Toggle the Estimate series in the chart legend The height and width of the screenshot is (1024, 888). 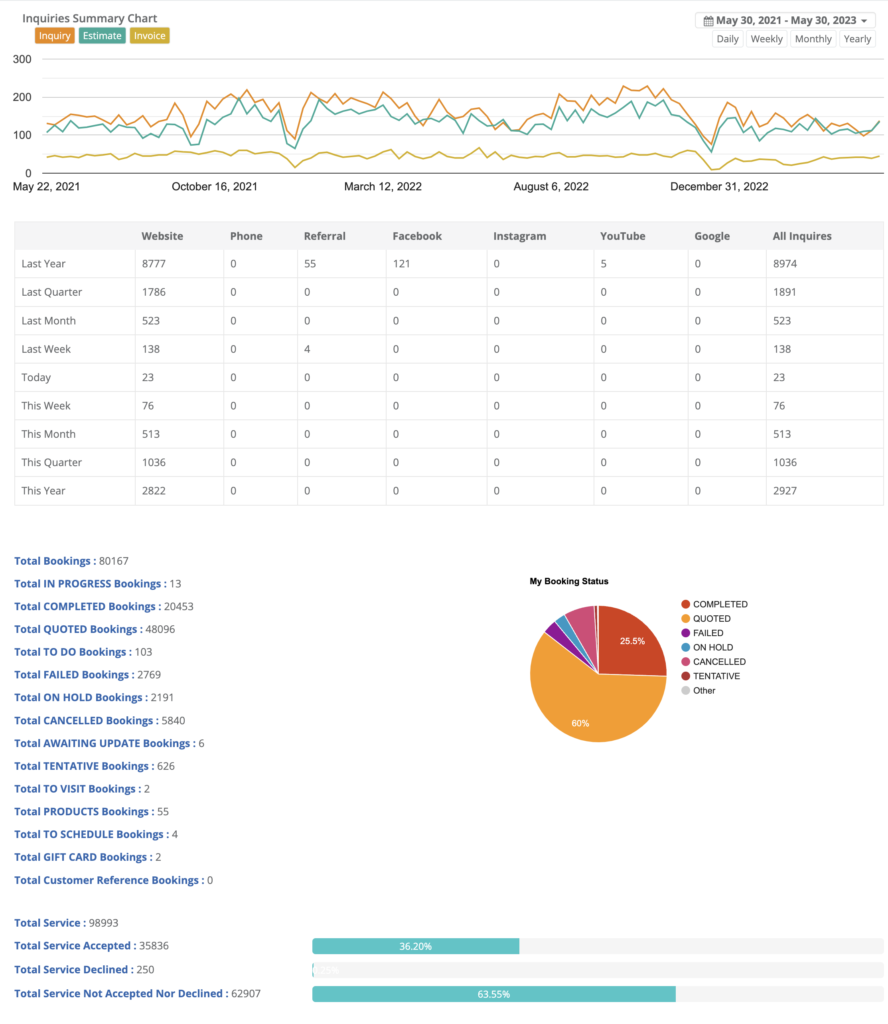pyautogui.click(x=102, y=36)
